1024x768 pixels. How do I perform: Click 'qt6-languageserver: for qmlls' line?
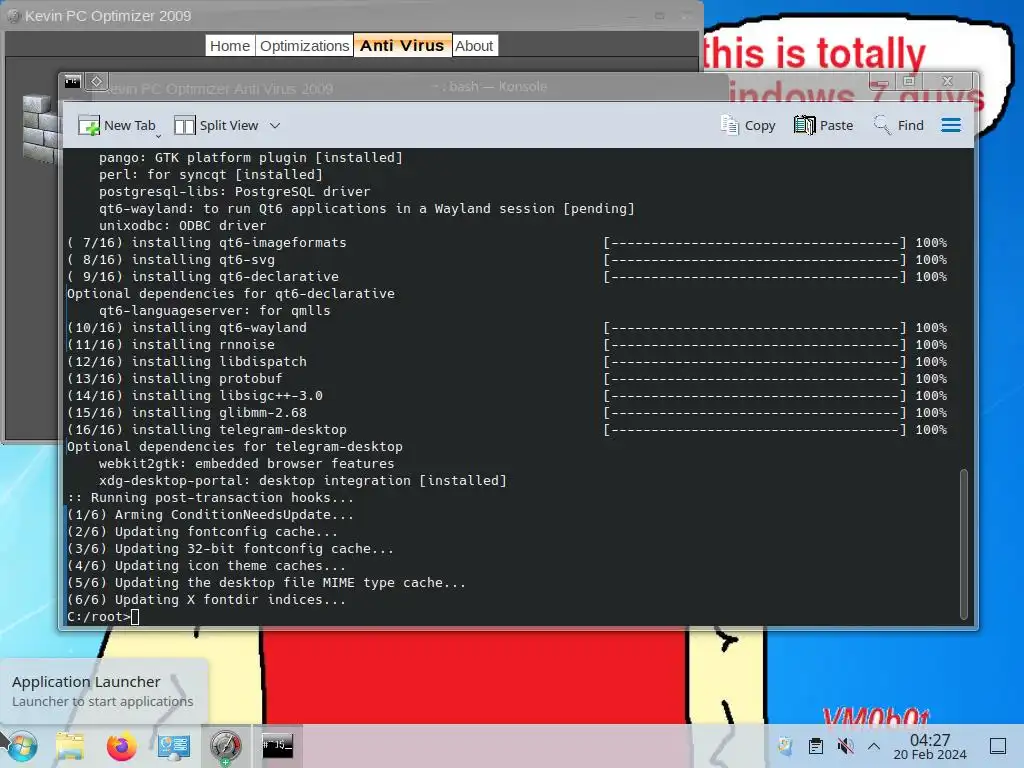214,311
